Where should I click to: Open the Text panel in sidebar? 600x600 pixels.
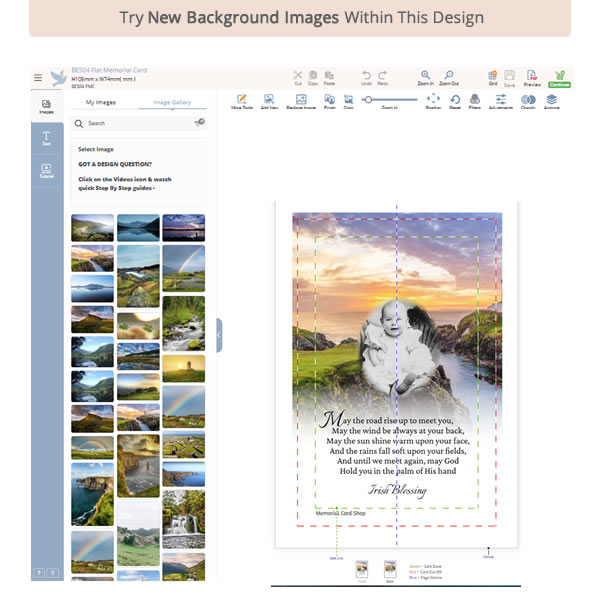[x=46, y=138]
